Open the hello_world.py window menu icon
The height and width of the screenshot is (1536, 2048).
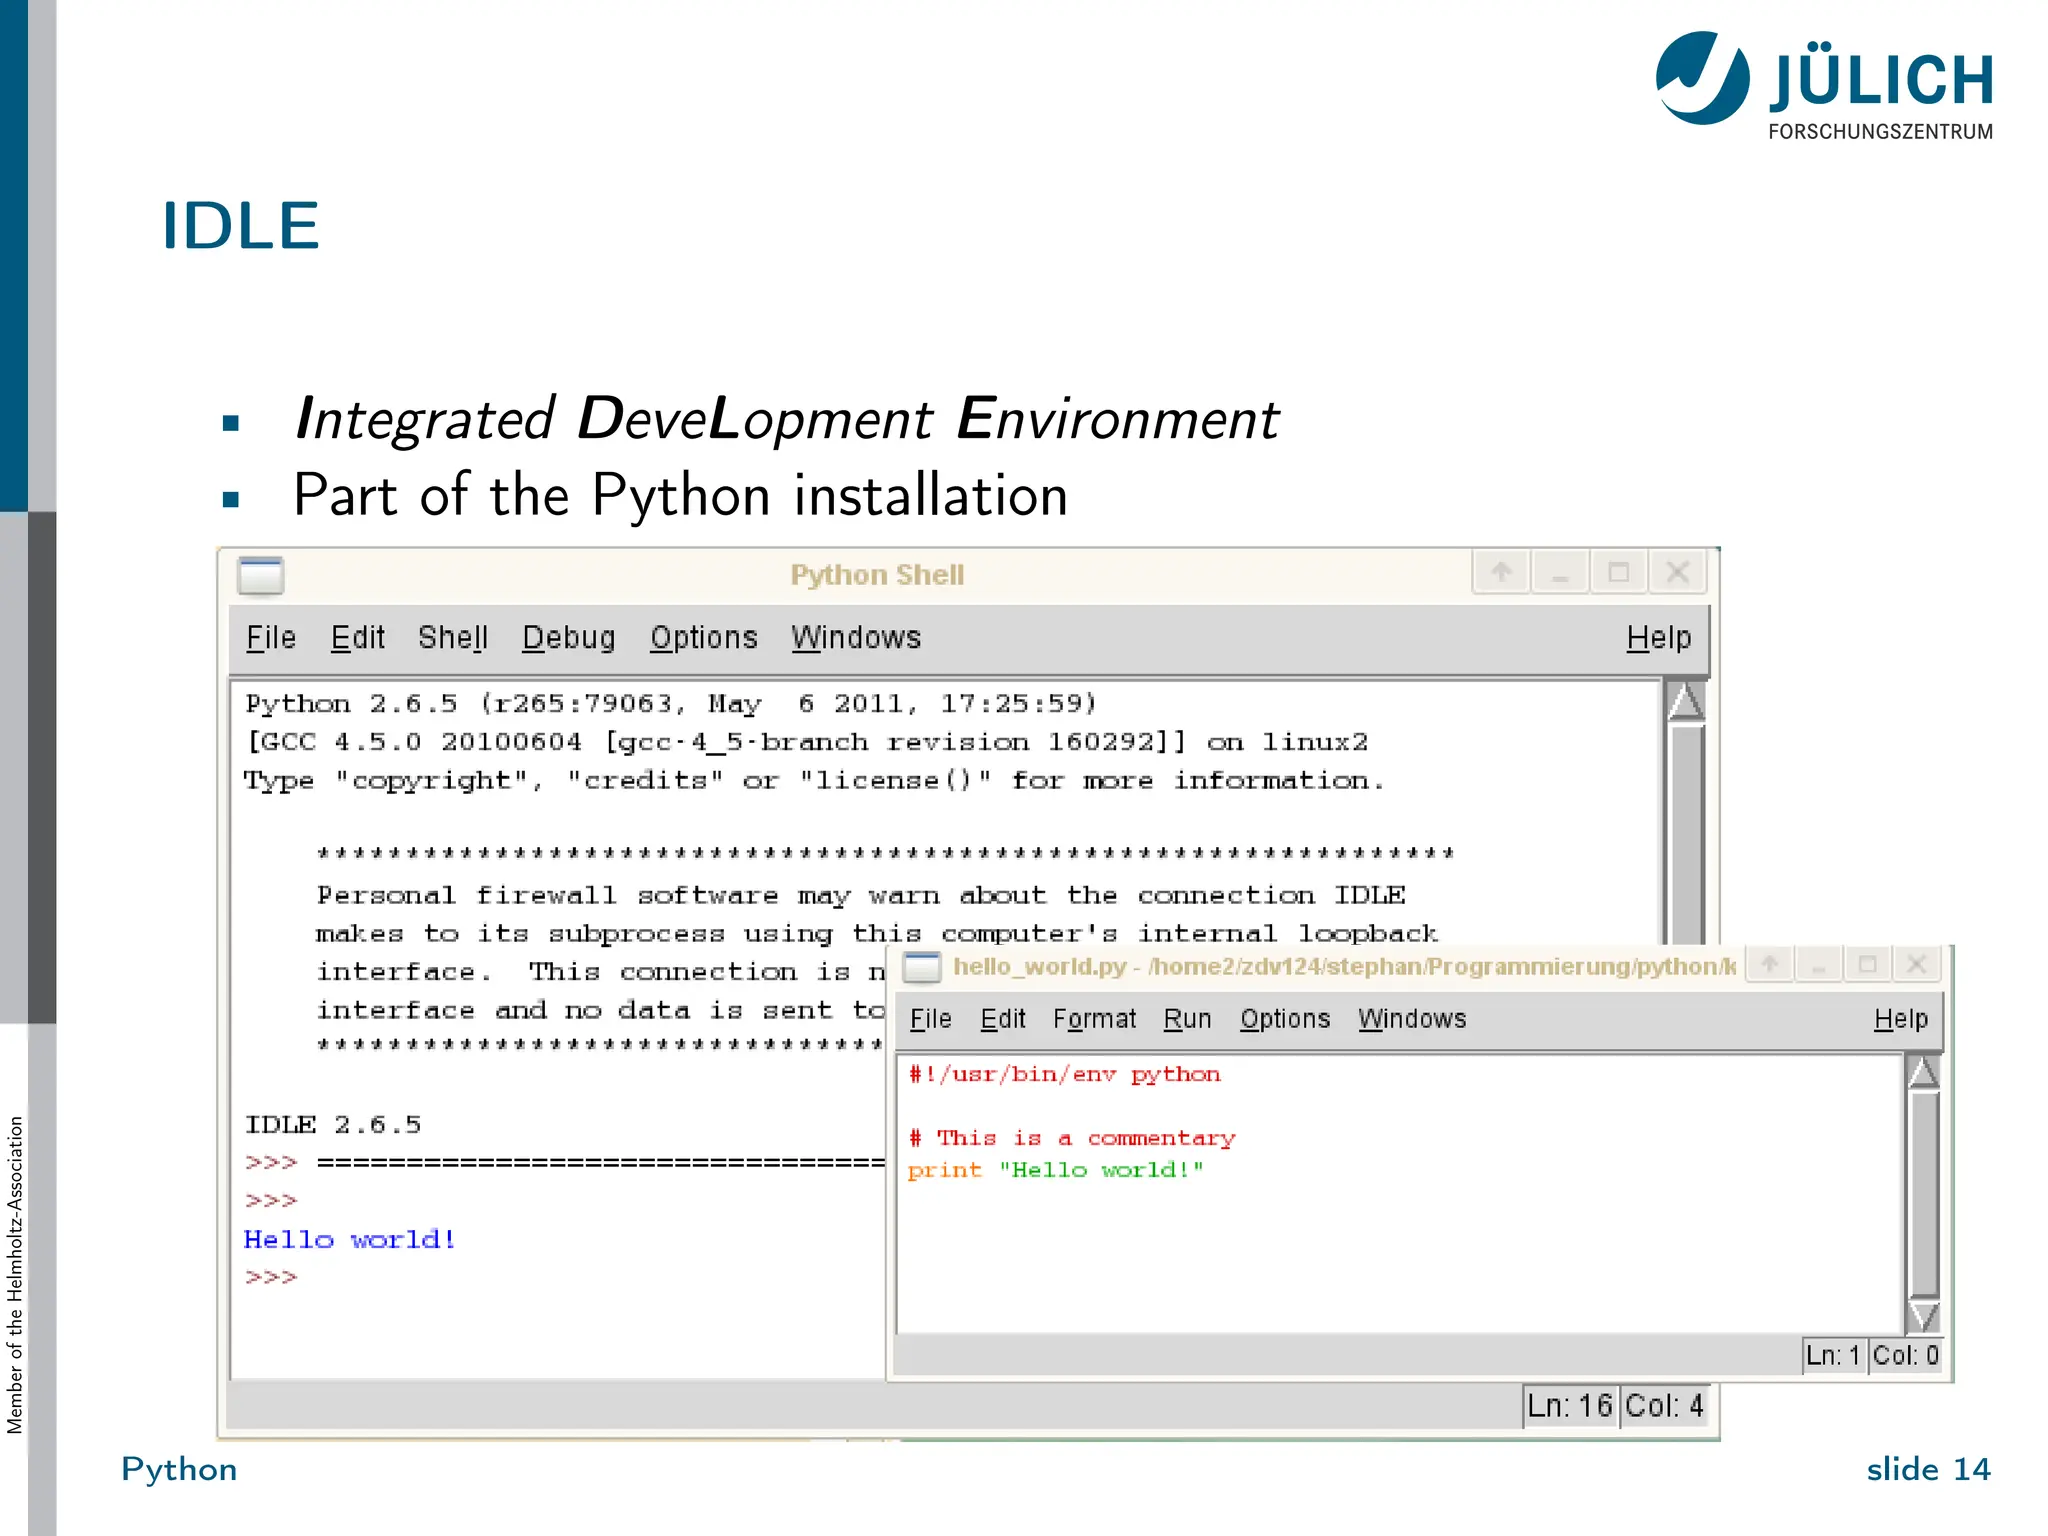pyautogui.click(x=922, y=966)
